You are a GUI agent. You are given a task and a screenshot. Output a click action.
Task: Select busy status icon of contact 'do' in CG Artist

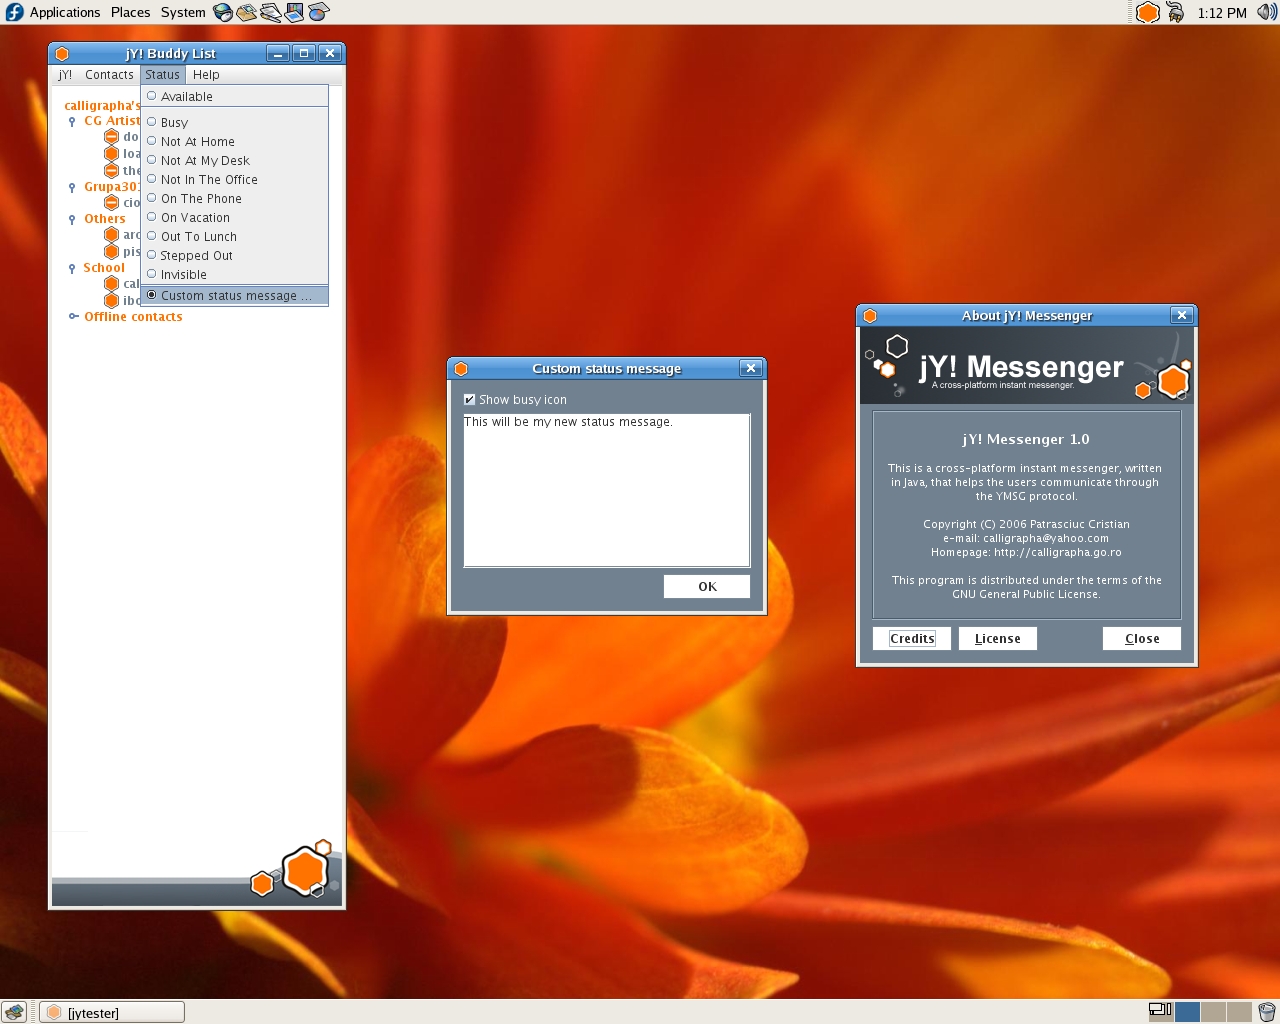[x=112, y=137]
